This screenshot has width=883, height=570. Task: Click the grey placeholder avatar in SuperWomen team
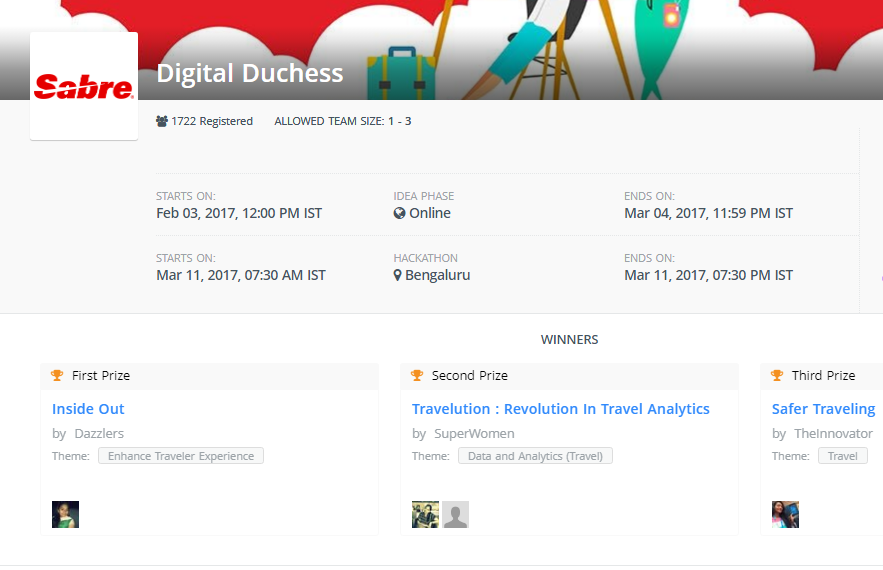tap(455, 514)
